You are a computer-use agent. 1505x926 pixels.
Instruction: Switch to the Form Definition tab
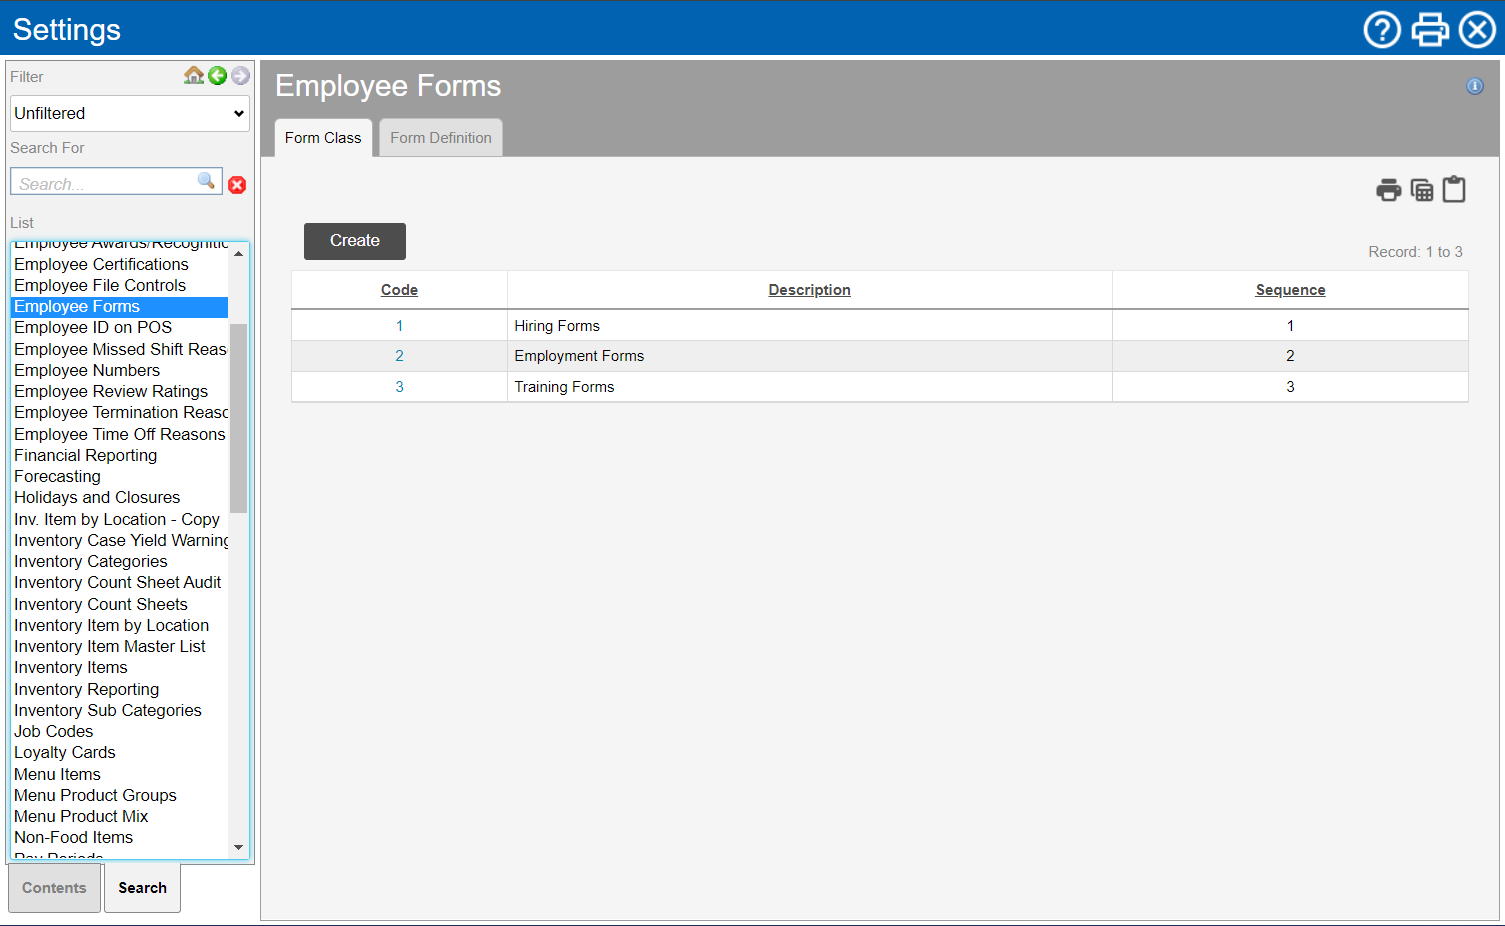click(441, 138)
